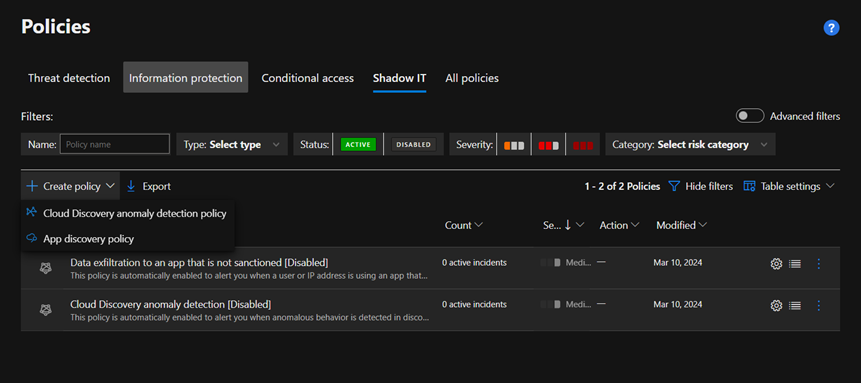Viewport: 861px width, 383px height.
Task: Expand the Type Select type dropdown
Action: (x=232, y=145)
